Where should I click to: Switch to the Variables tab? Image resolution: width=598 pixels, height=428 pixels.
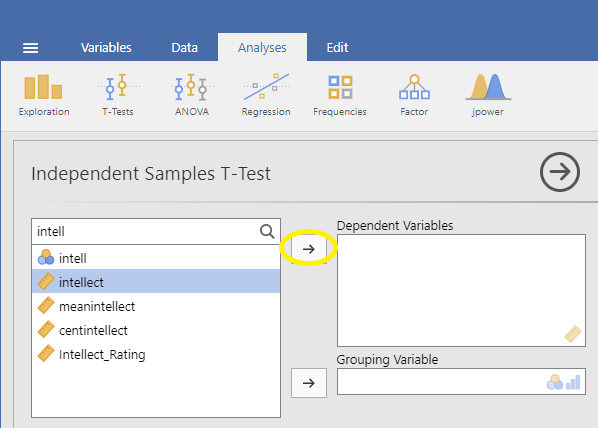click(x=106, y=48)
